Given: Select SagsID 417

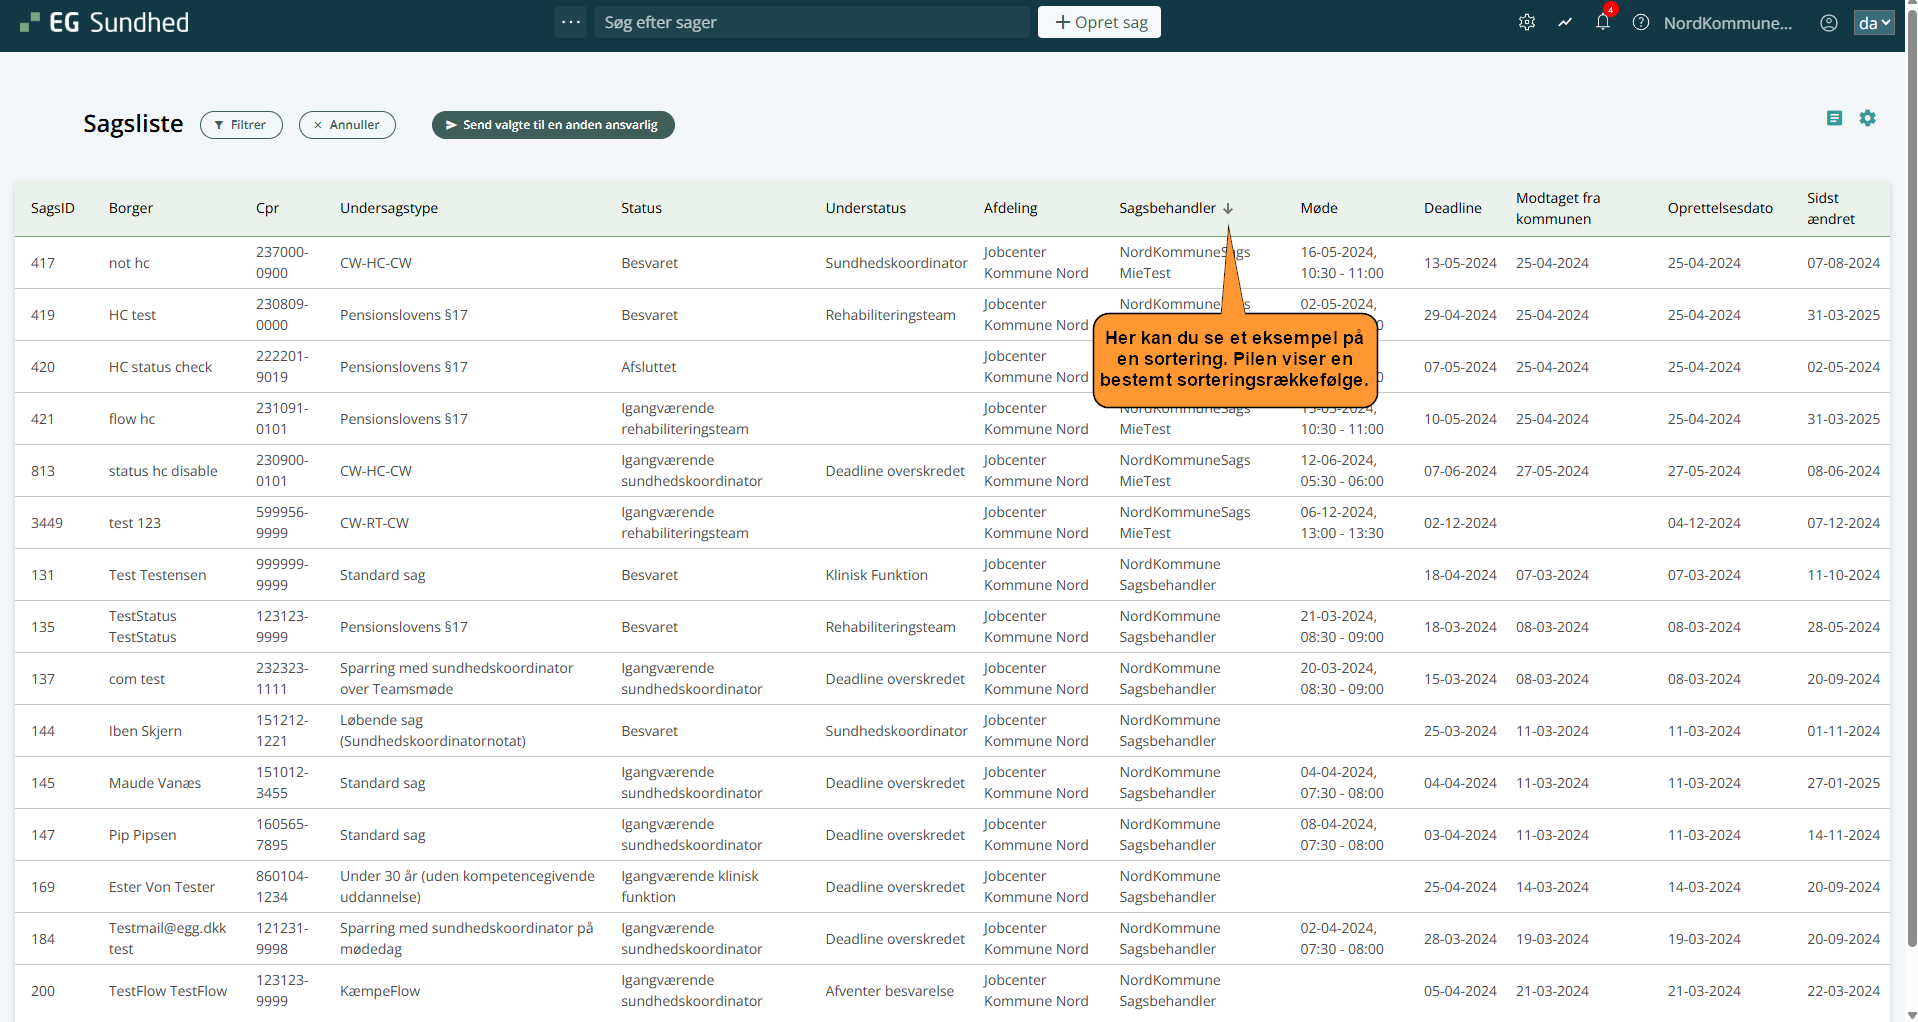Looking at the screenshot, I should pyautogui.click(x=43, y=263).
